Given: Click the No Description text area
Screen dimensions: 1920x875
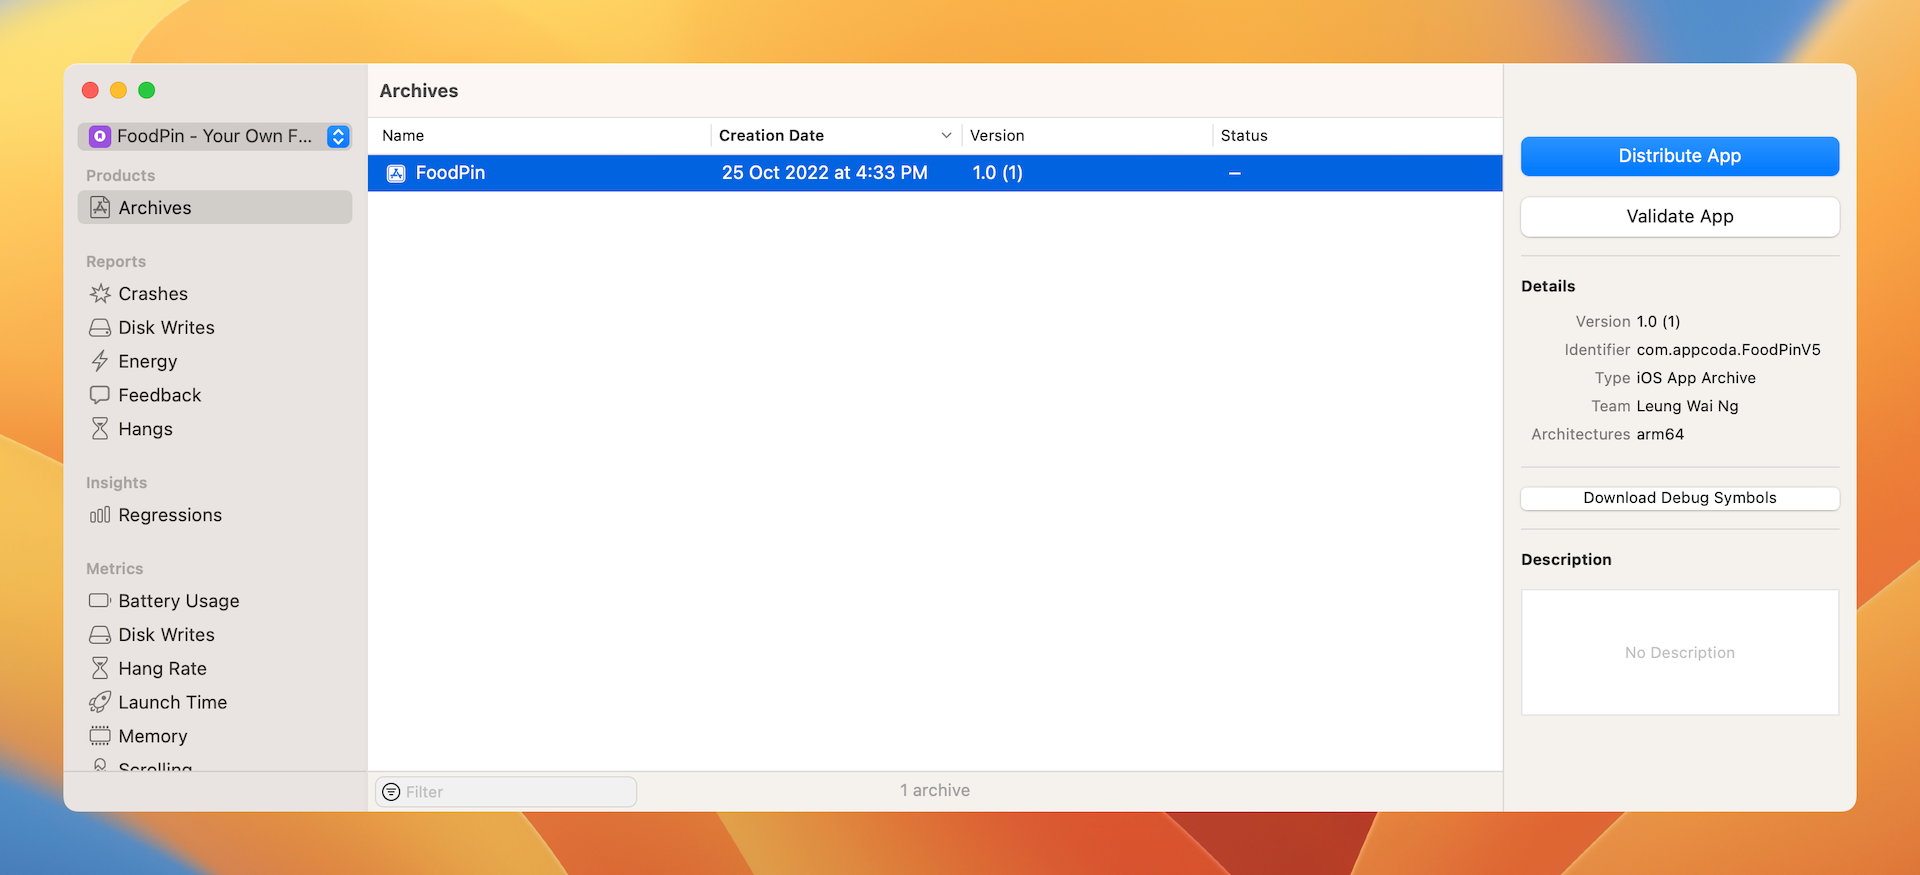Looking at the screenshot, I should [x=1679, y=652].
